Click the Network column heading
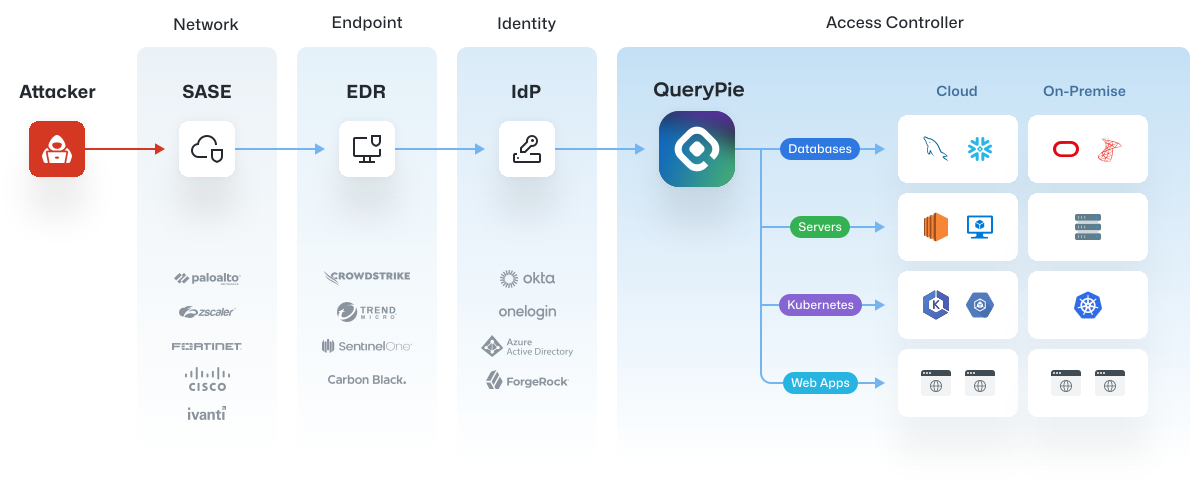 pyautogui.click(x=207, y=25)
